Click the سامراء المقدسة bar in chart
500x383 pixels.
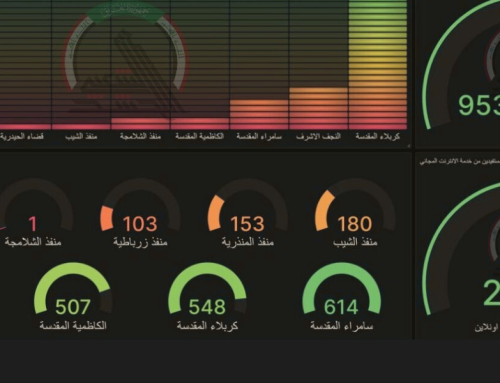click(259, 114)
